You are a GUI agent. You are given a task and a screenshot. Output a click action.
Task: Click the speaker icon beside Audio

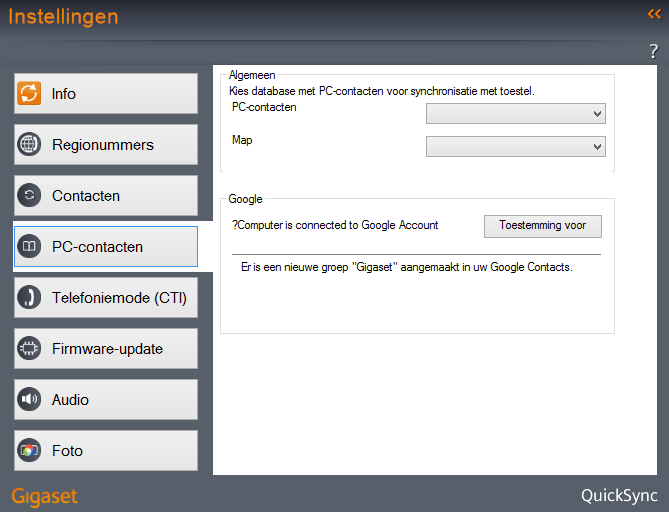coord(29,399)
